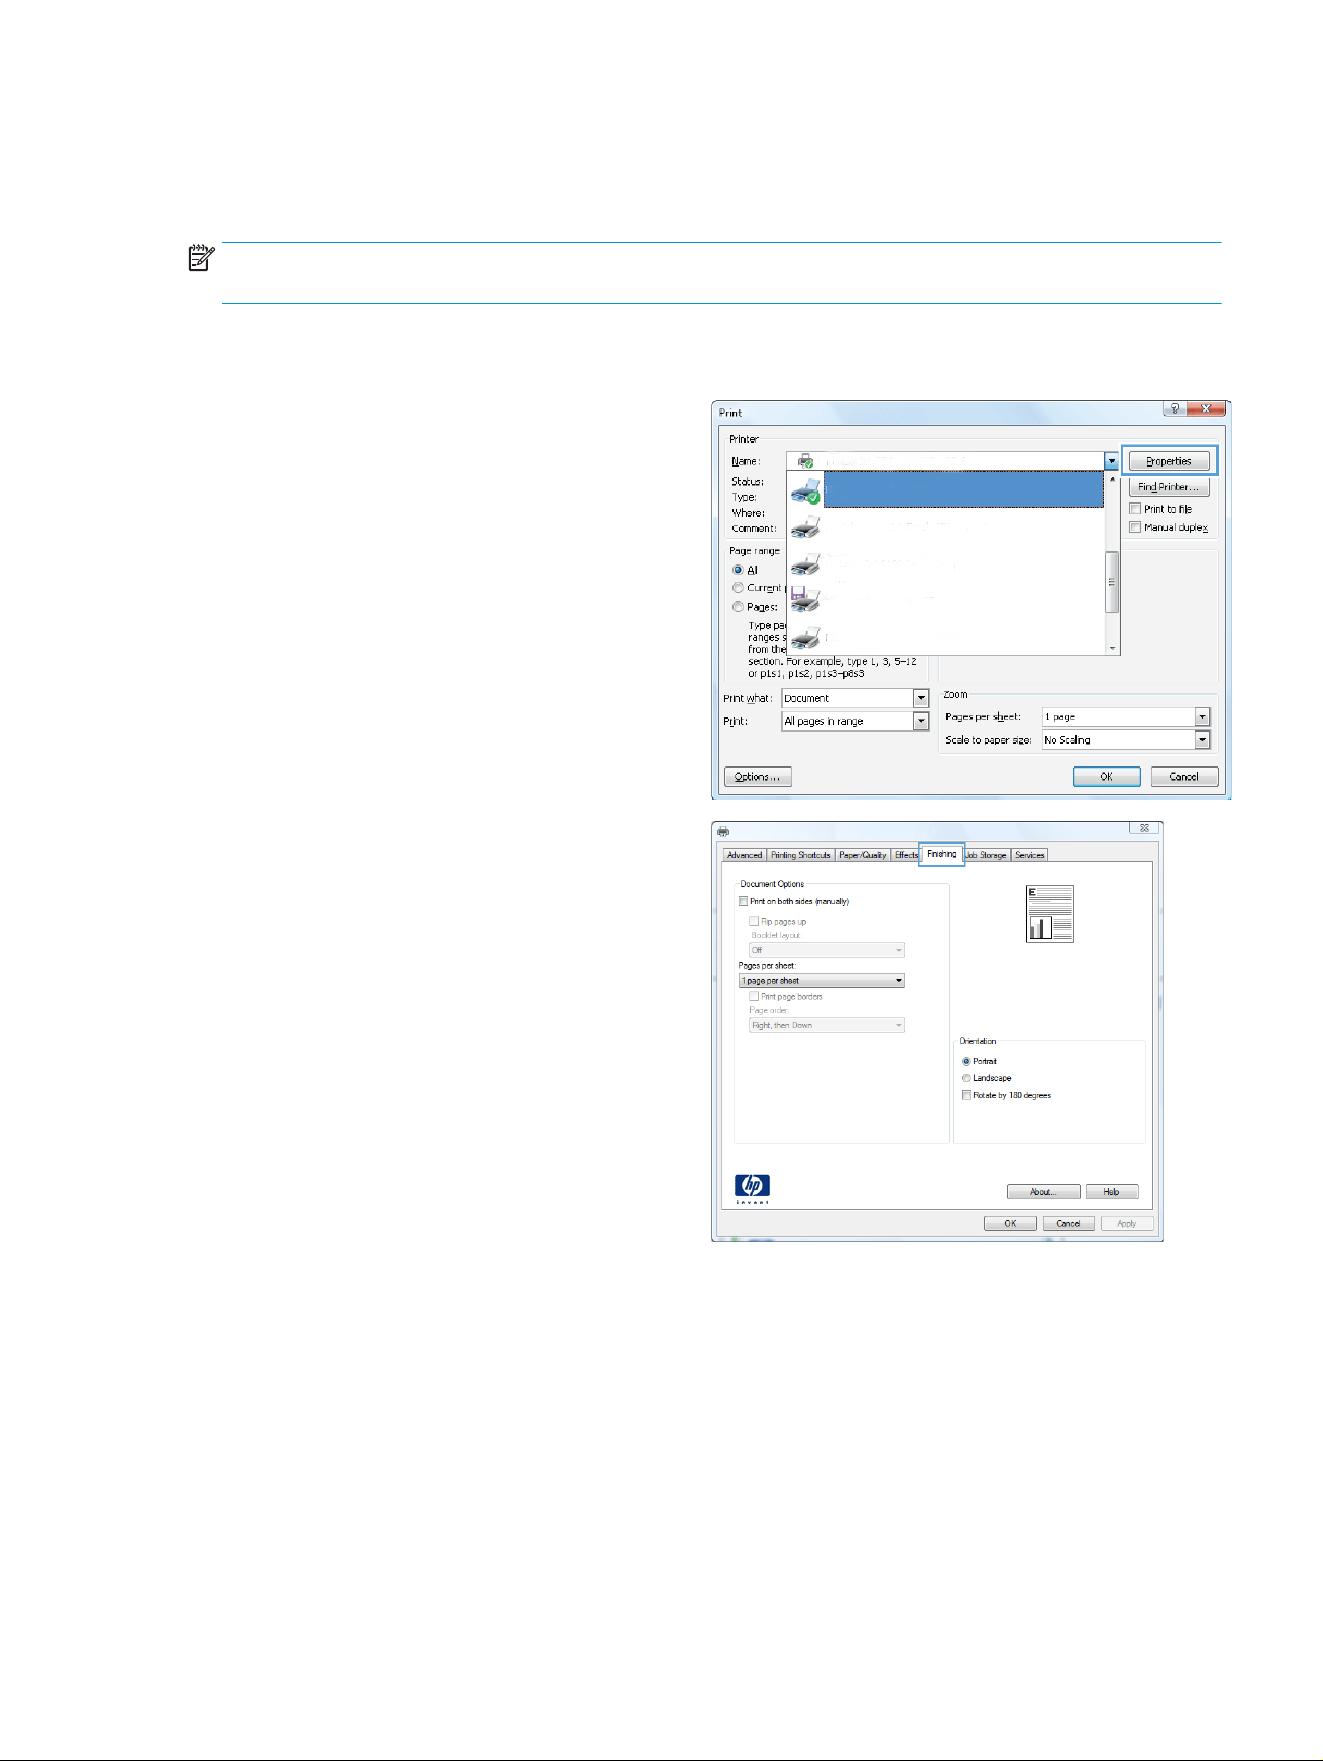Viewport: 1323px width, 1761px height.
Task: Select Landscape orientation
Action: point(966,1078)
